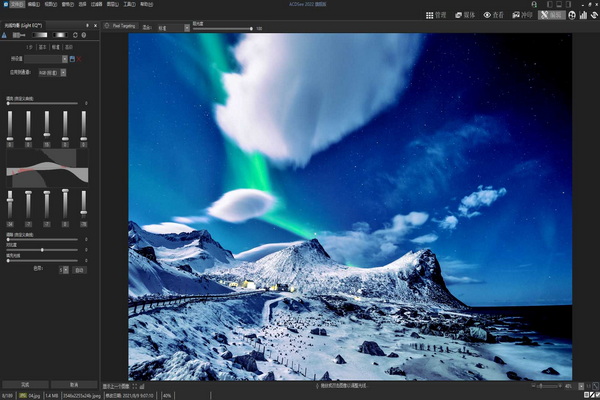Open the 预设值 preset dropdown
This screenshot has height=400, width=600.
point(46,59)
